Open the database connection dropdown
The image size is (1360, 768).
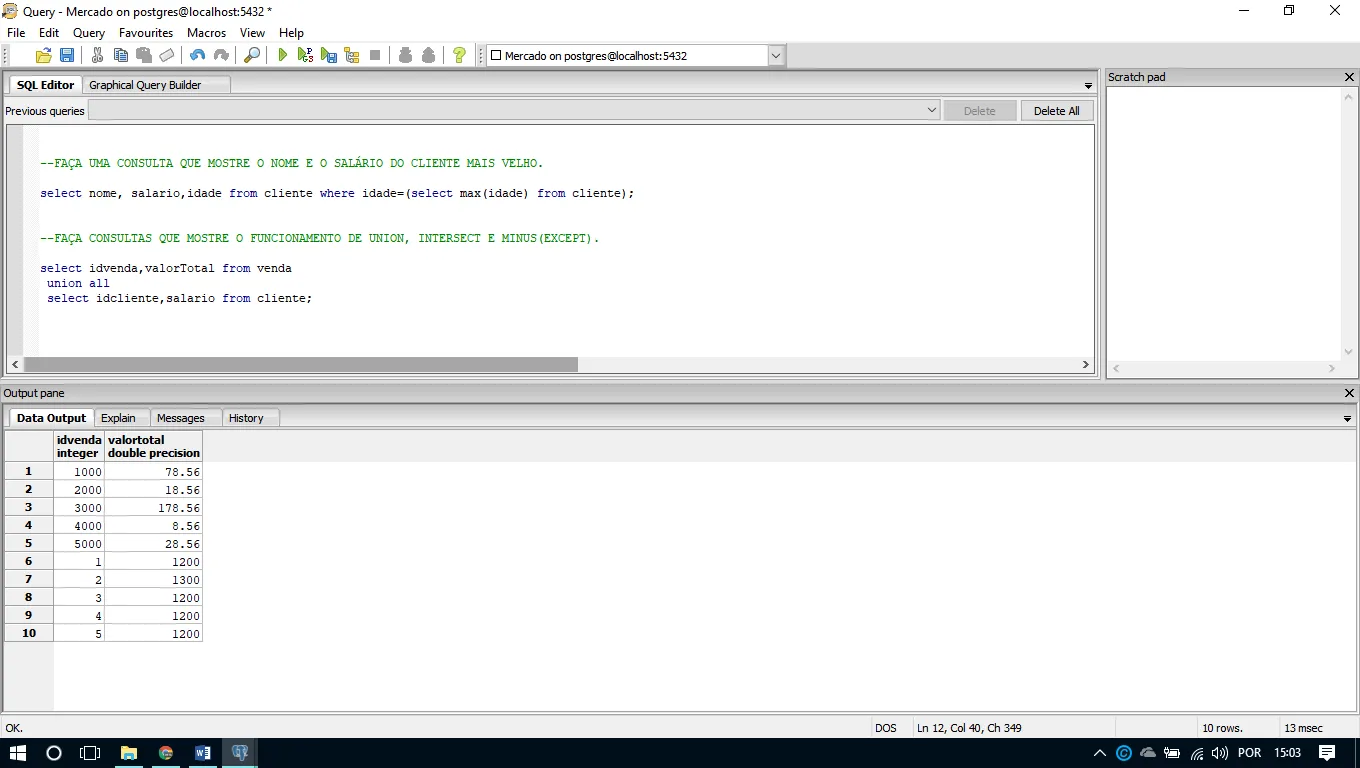coord(776,56)
